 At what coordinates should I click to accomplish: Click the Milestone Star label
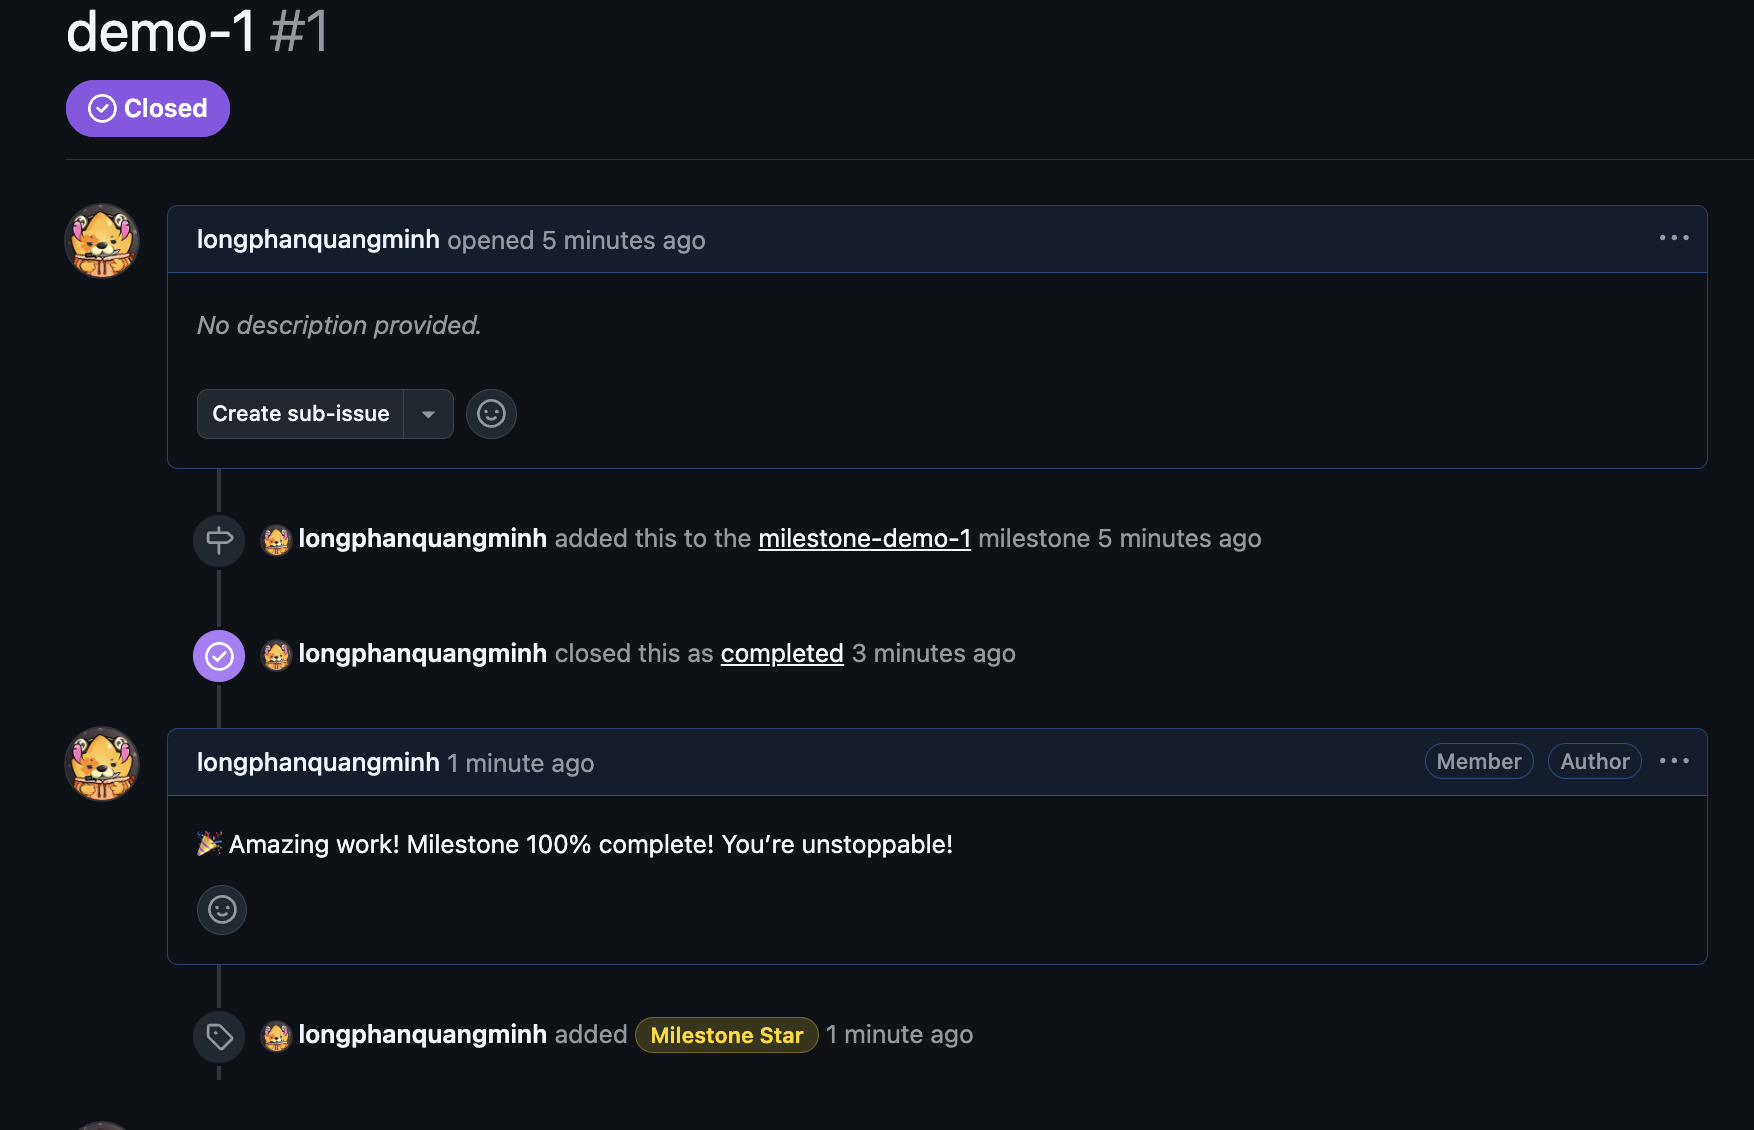click(727, 1035)
